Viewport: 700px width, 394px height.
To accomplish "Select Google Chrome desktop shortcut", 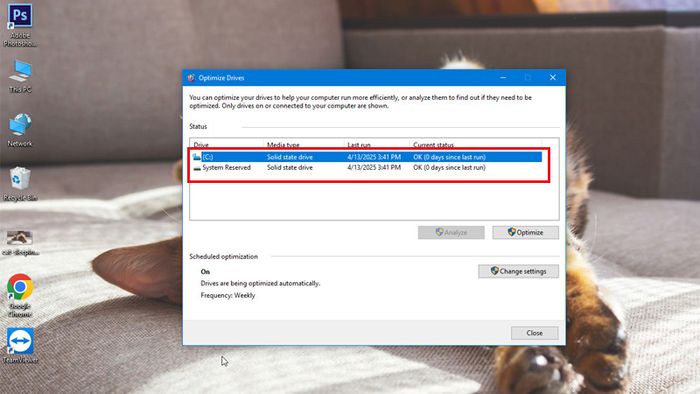I will pos(20,295).
